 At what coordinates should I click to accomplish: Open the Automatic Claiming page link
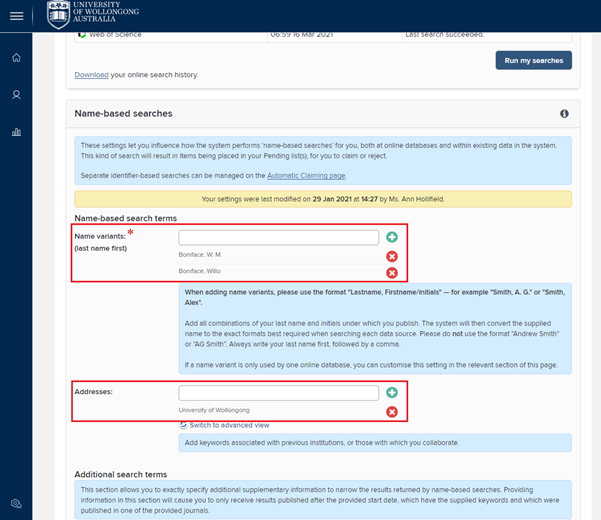[306, 176]
